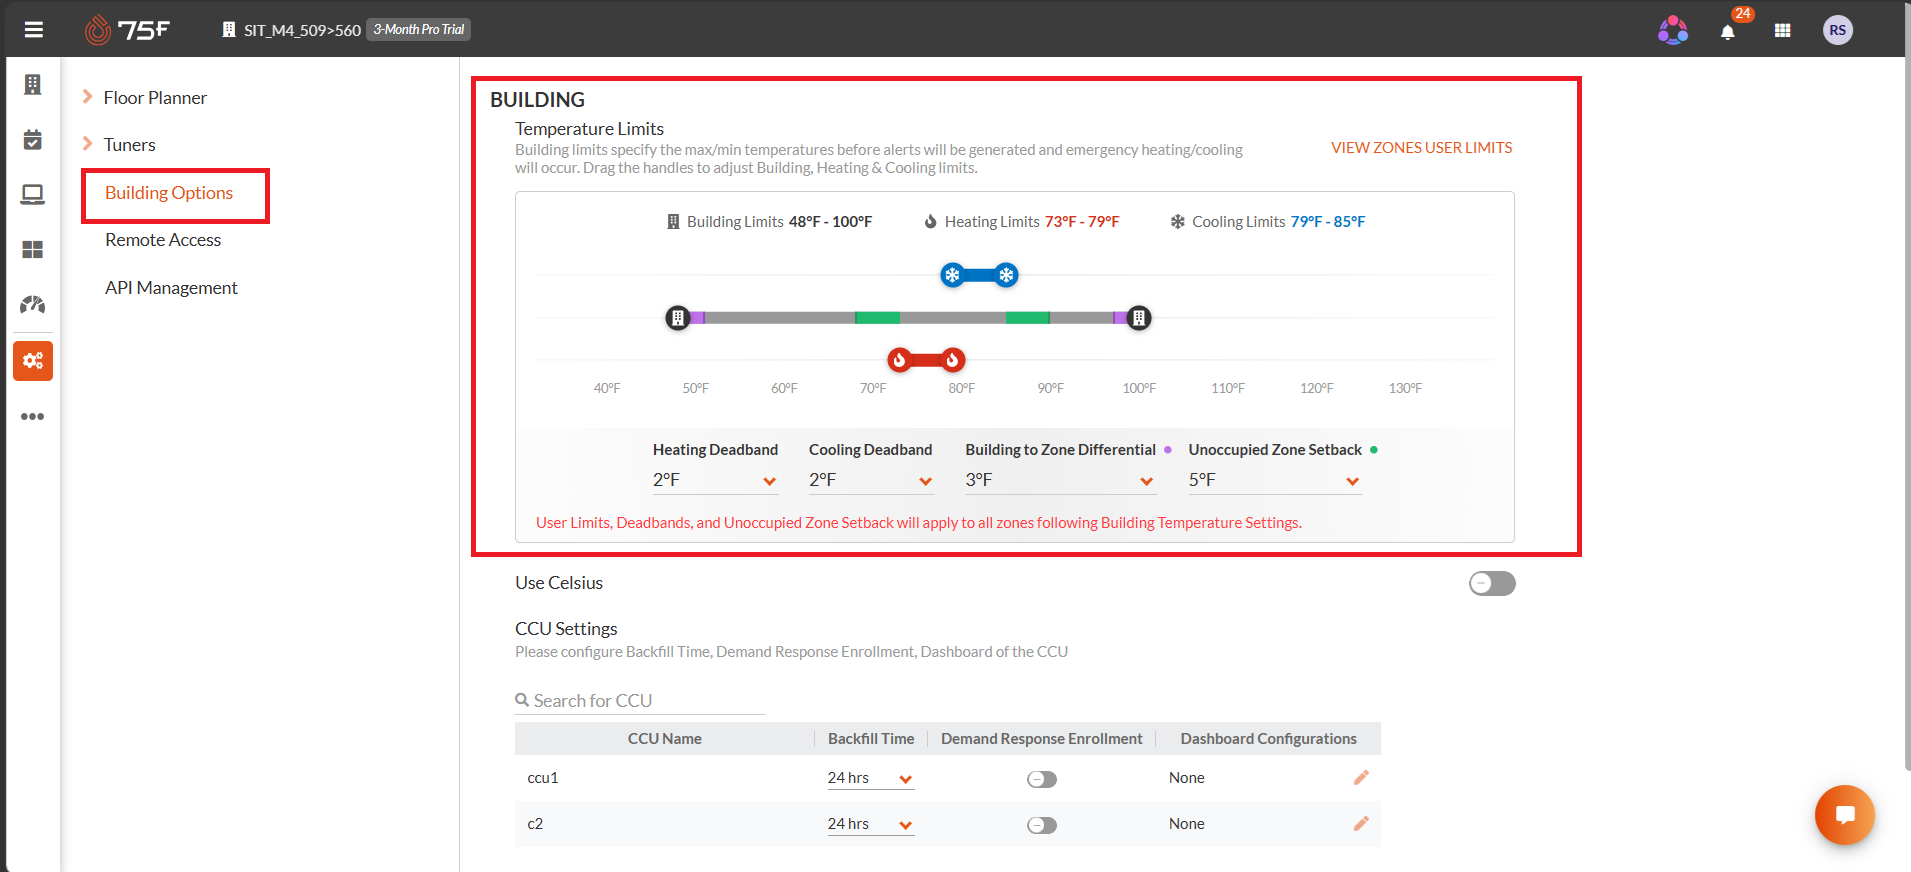Enable Demand Response Enrollment for c2
This screenshot has height=872, width=1911.
click(x=1041, y=825)
